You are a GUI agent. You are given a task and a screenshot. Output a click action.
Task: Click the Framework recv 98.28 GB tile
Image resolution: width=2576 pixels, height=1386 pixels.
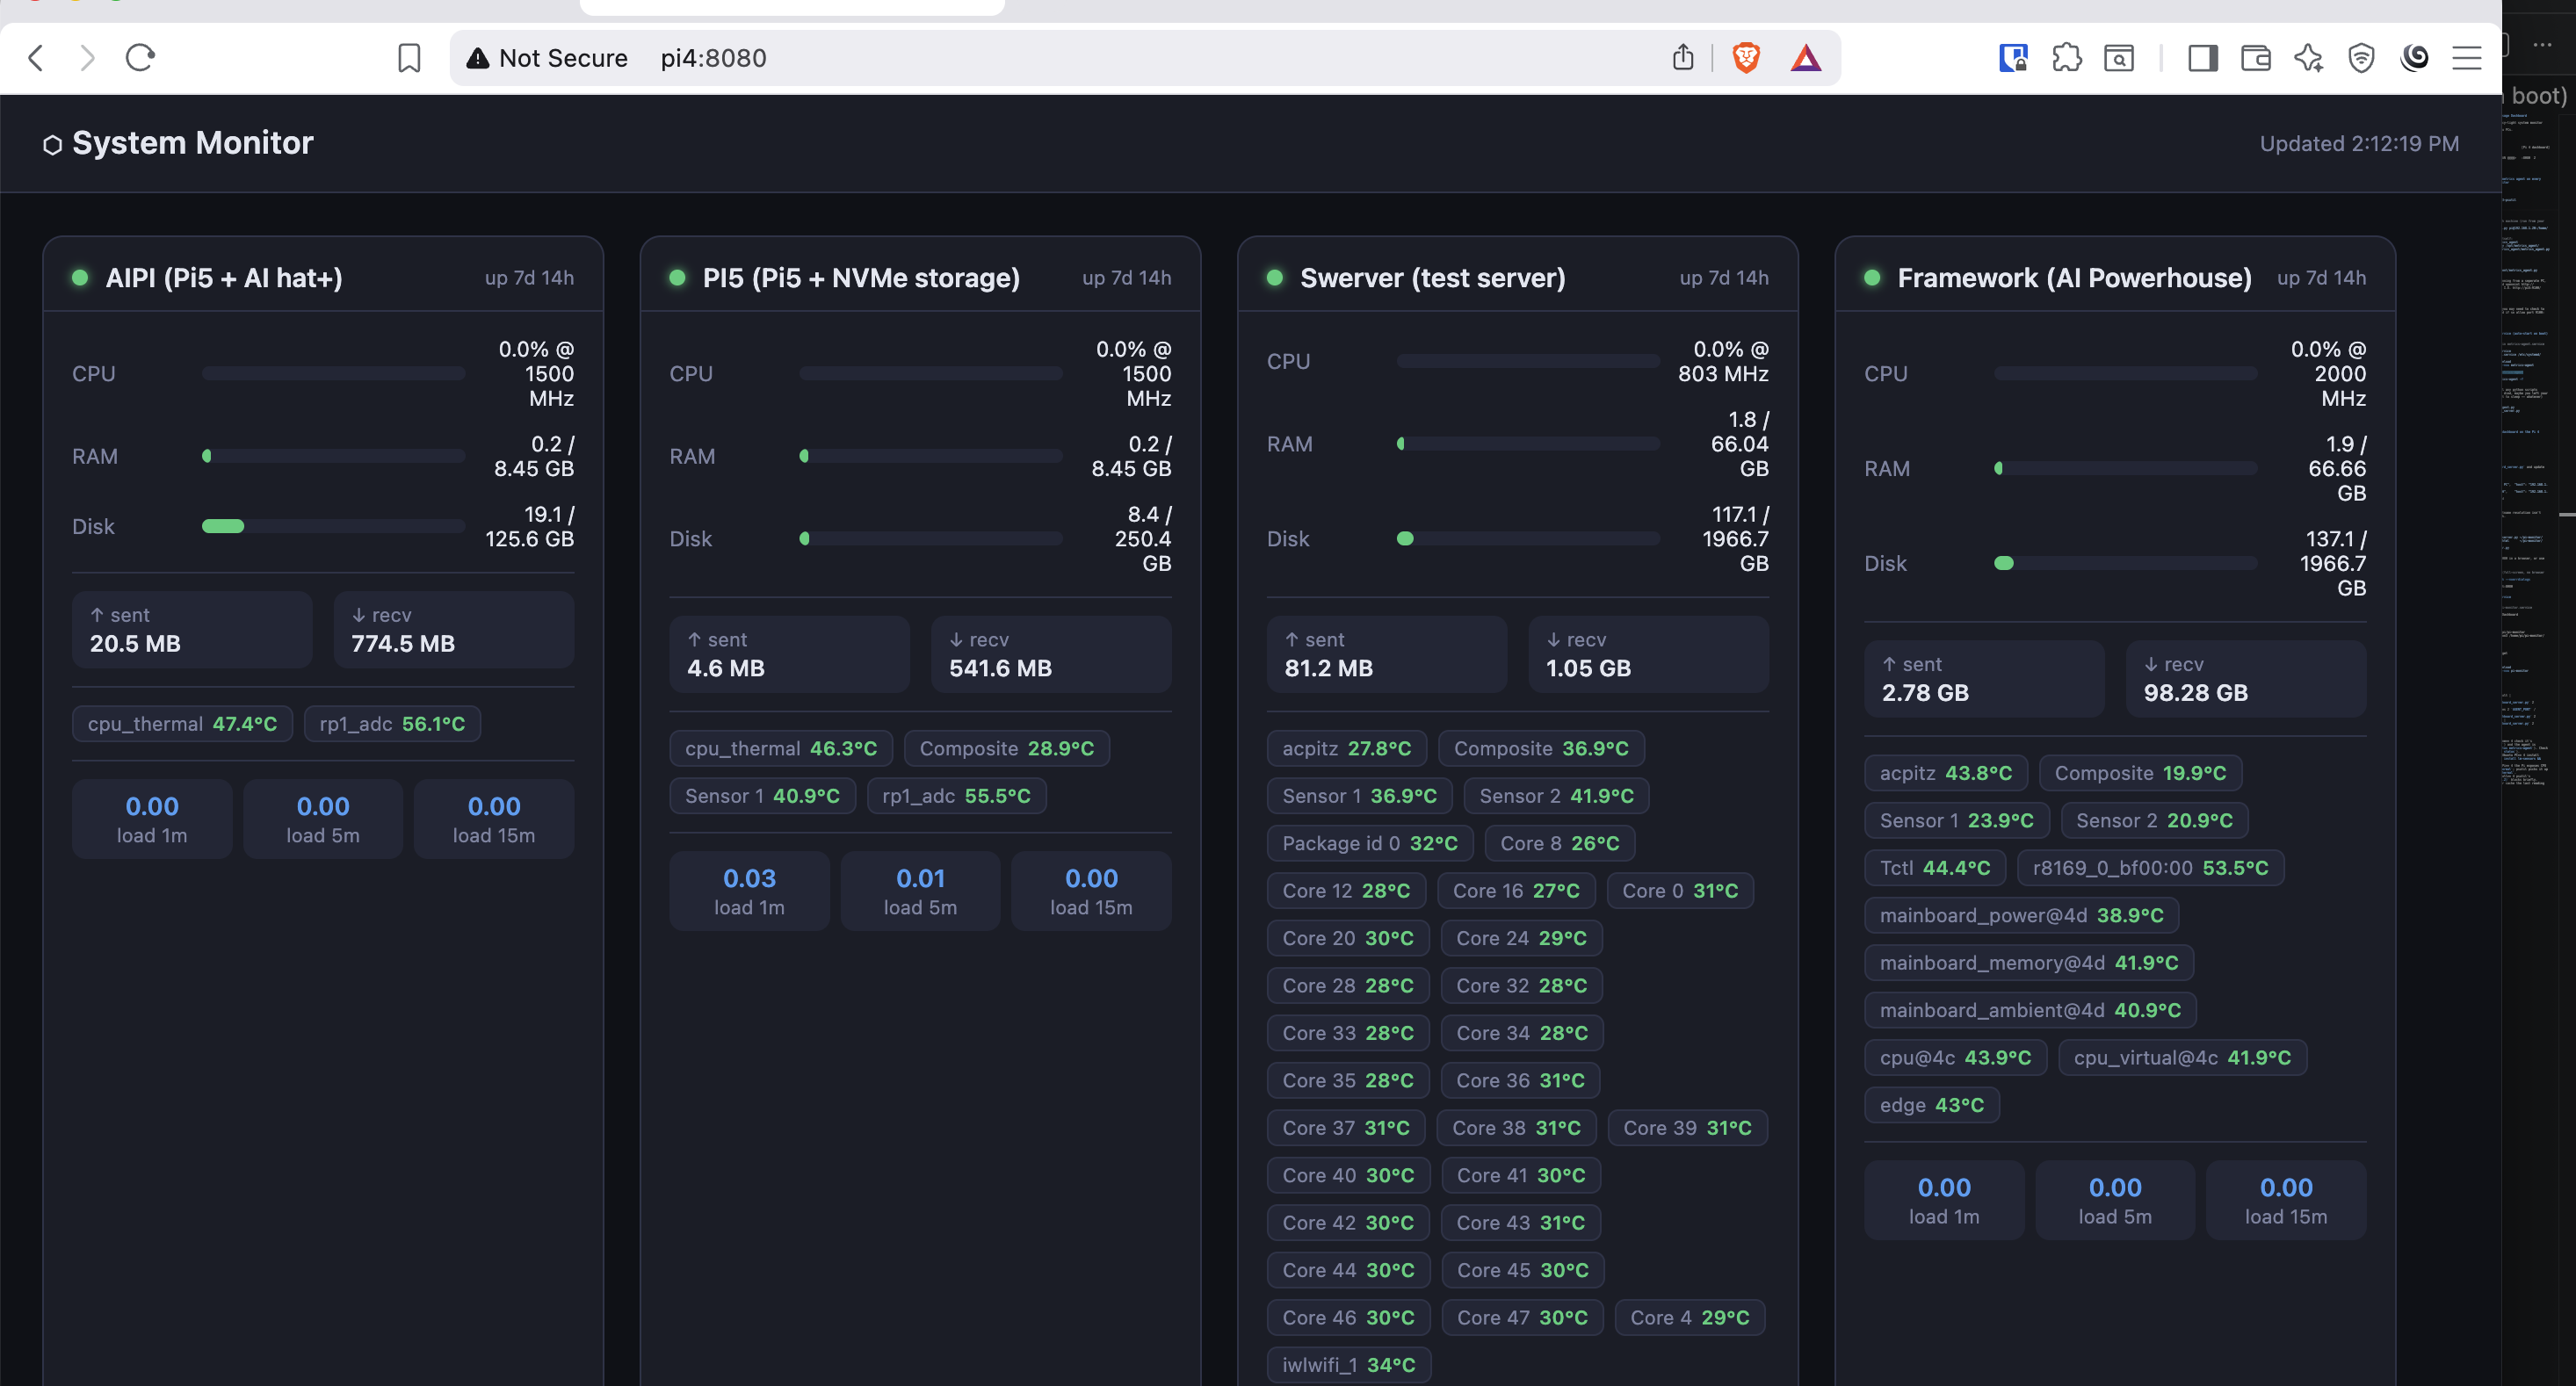click(2245, 679)
